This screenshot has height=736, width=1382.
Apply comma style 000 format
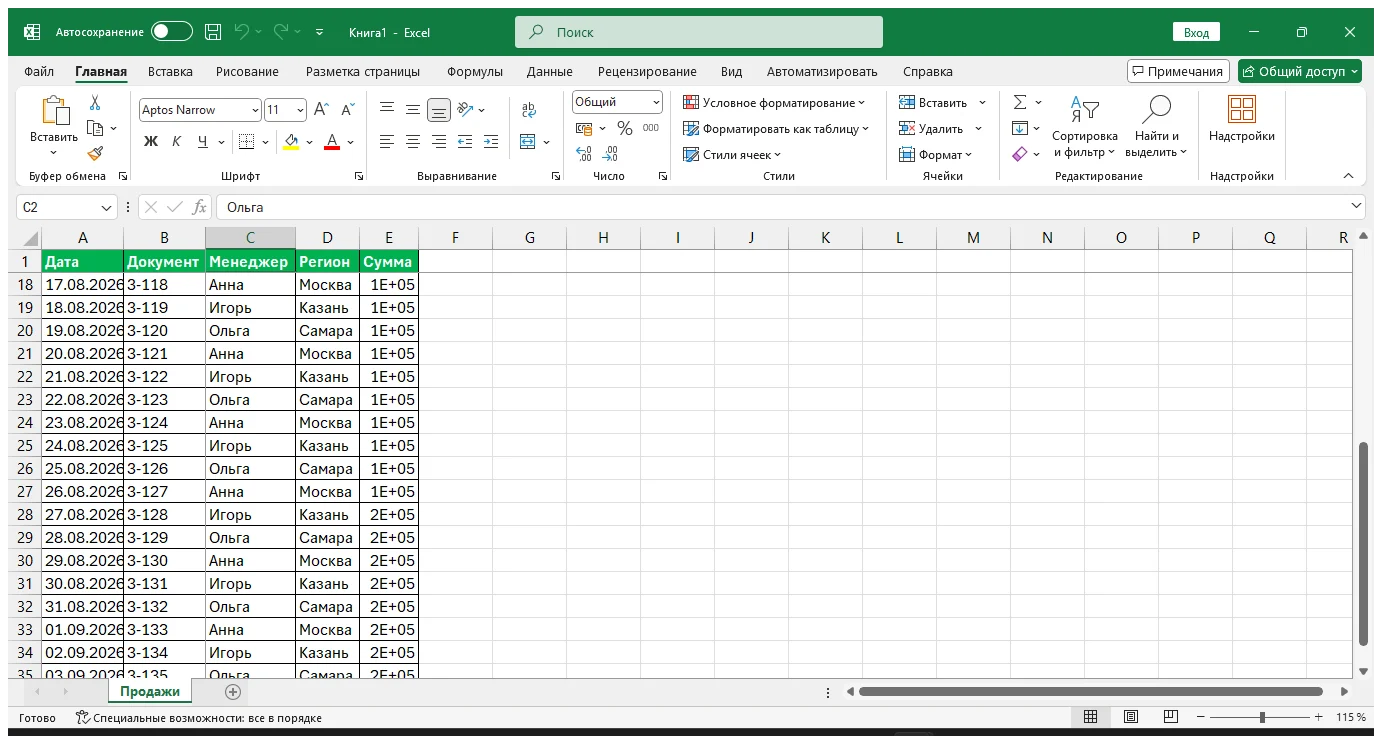tap(651, 128)
